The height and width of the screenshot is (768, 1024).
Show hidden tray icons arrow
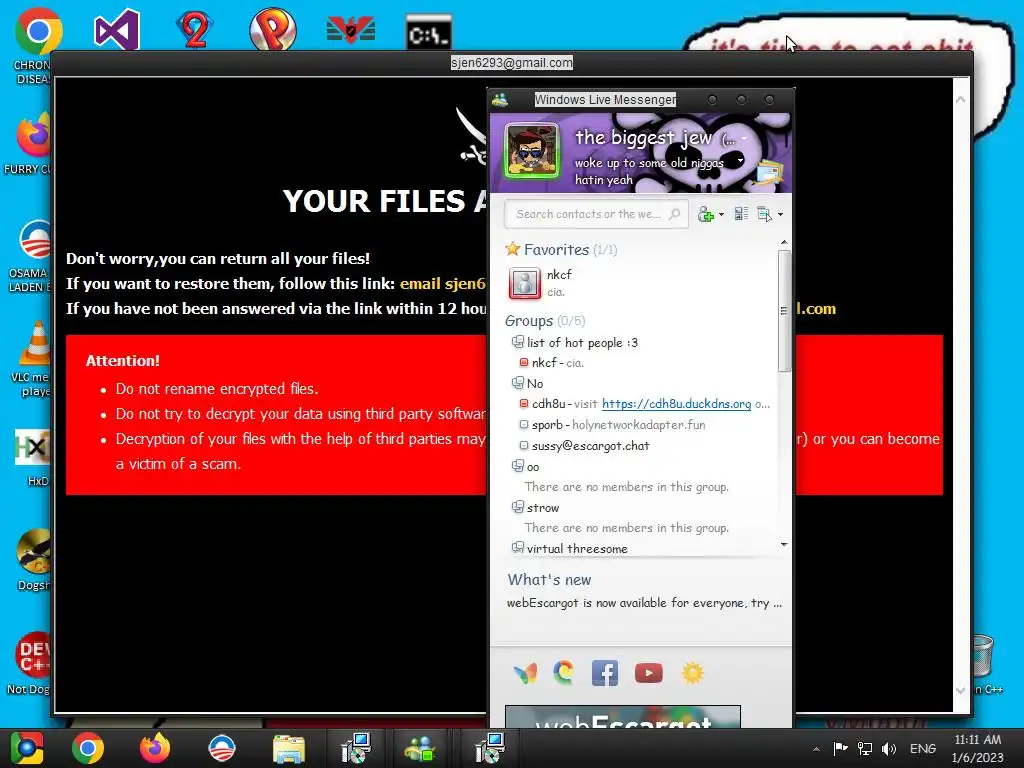pos(816,748)
